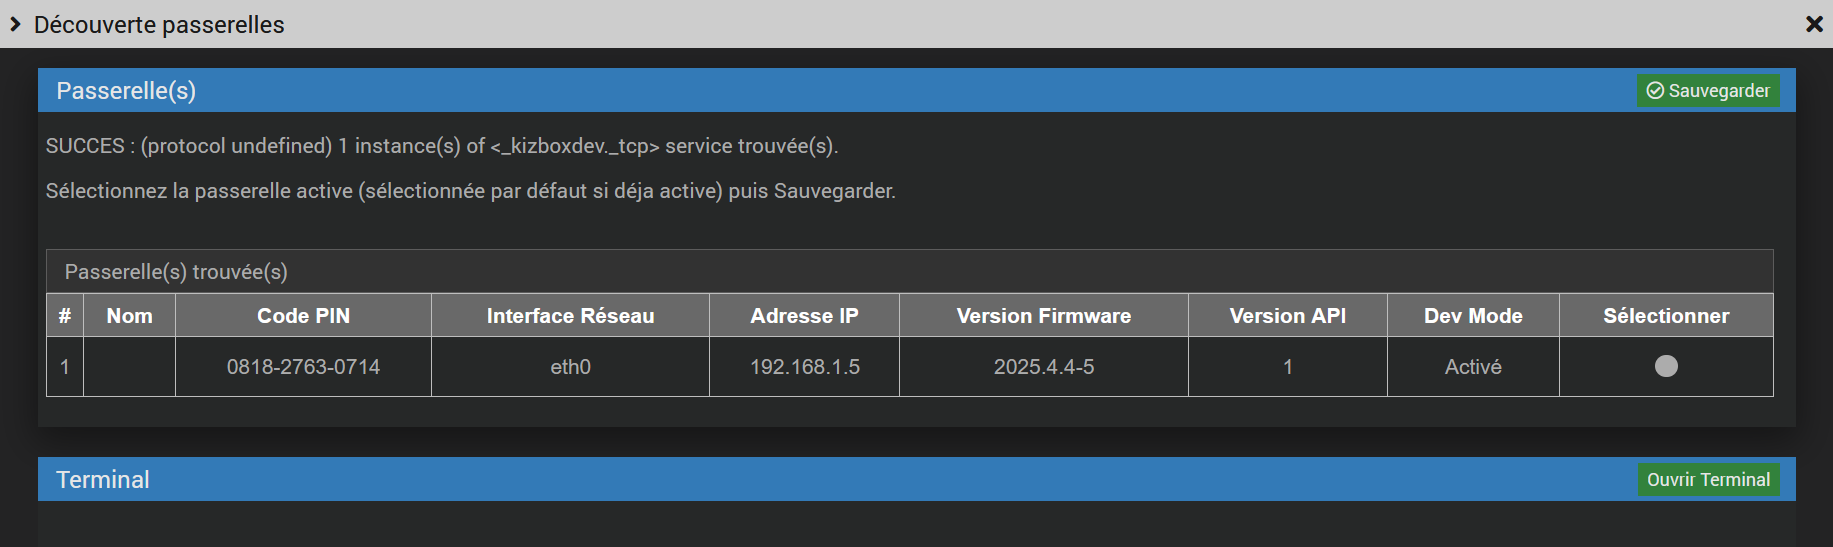Click the Activé dev mode cell
Viewport: 1833px width, 547px height.
point(1473,367)
